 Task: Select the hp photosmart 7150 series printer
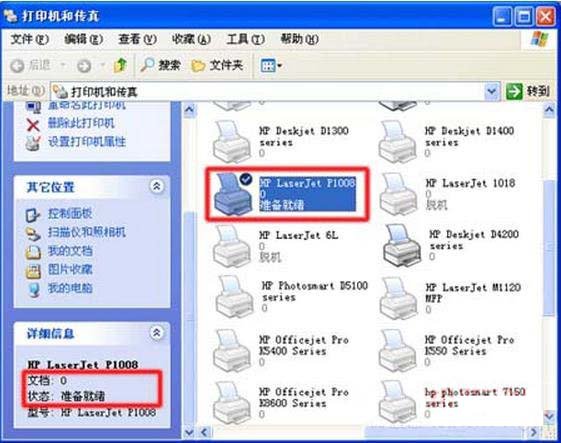453,403
